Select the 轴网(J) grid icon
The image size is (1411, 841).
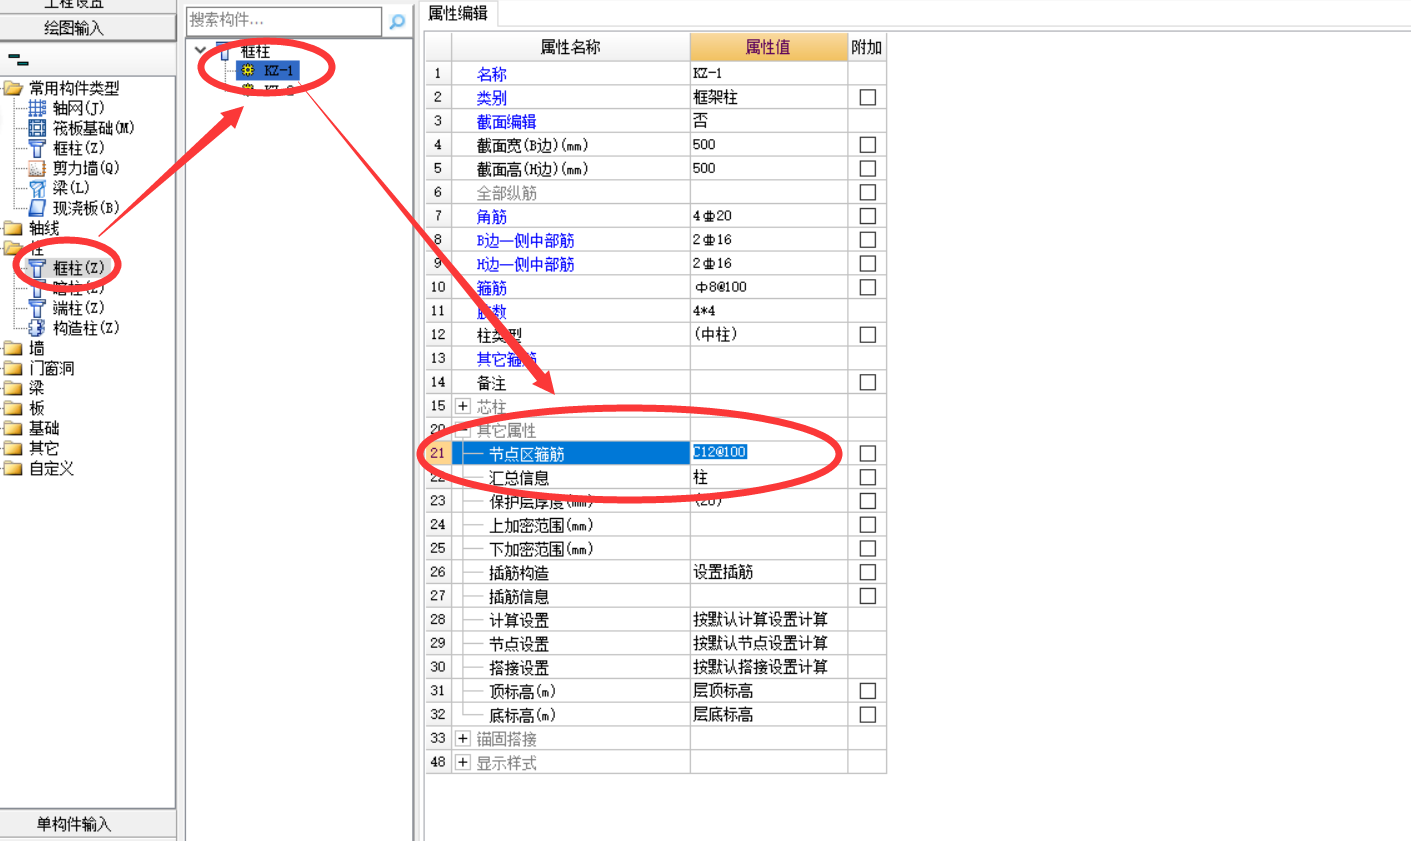[37, 108]
